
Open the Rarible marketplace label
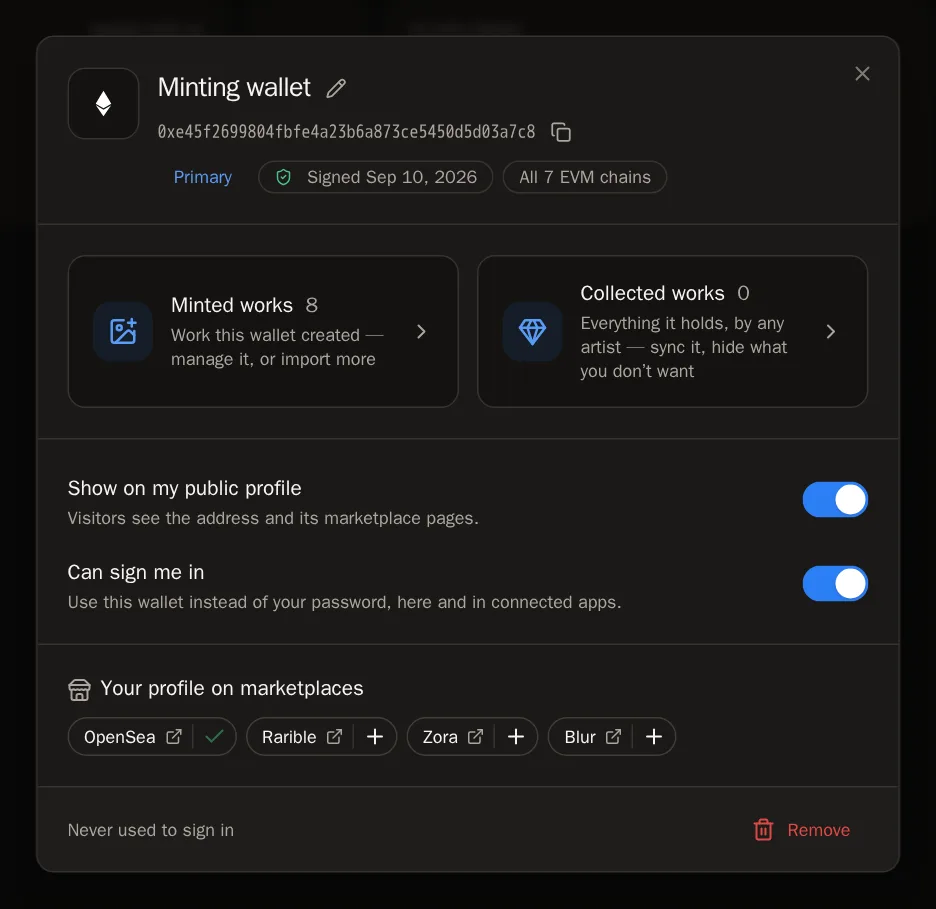pos(289,737)
